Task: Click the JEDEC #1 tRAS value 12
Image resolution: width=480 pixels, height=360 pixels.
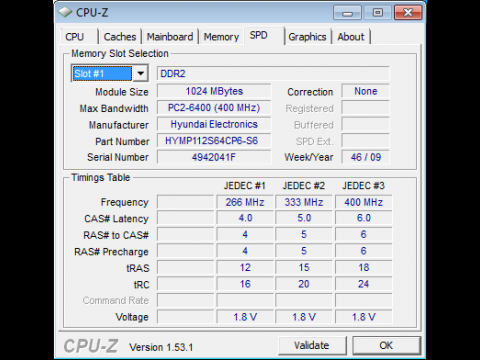Action: (245, 267)
